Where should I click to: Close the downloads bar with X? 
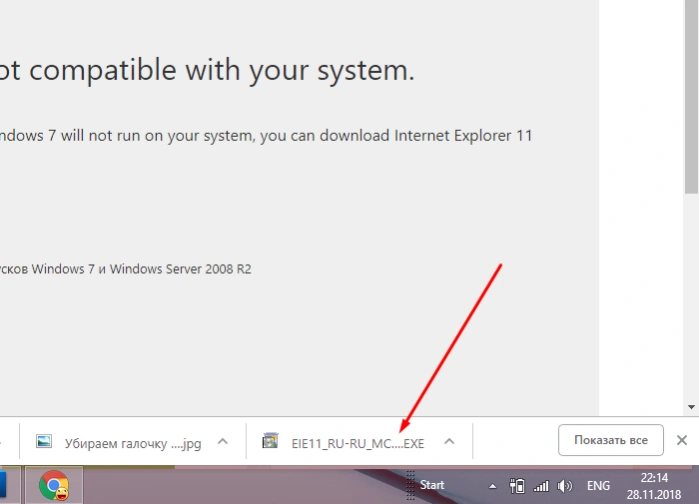(x=682, y=440)
